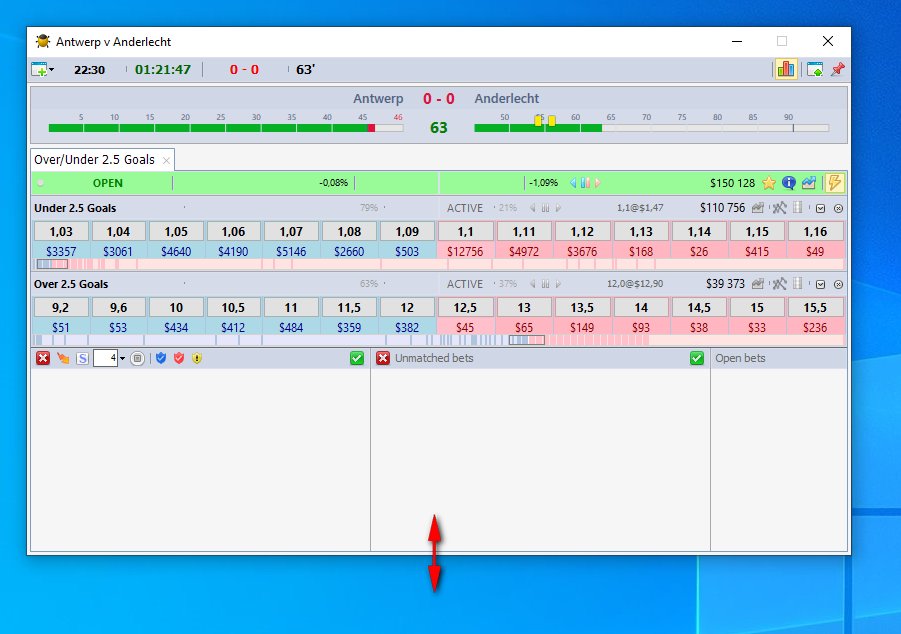Click green checkmark in Unmatched bets panel
This screenshot has height=634, width=901.
tap(697, 358)
